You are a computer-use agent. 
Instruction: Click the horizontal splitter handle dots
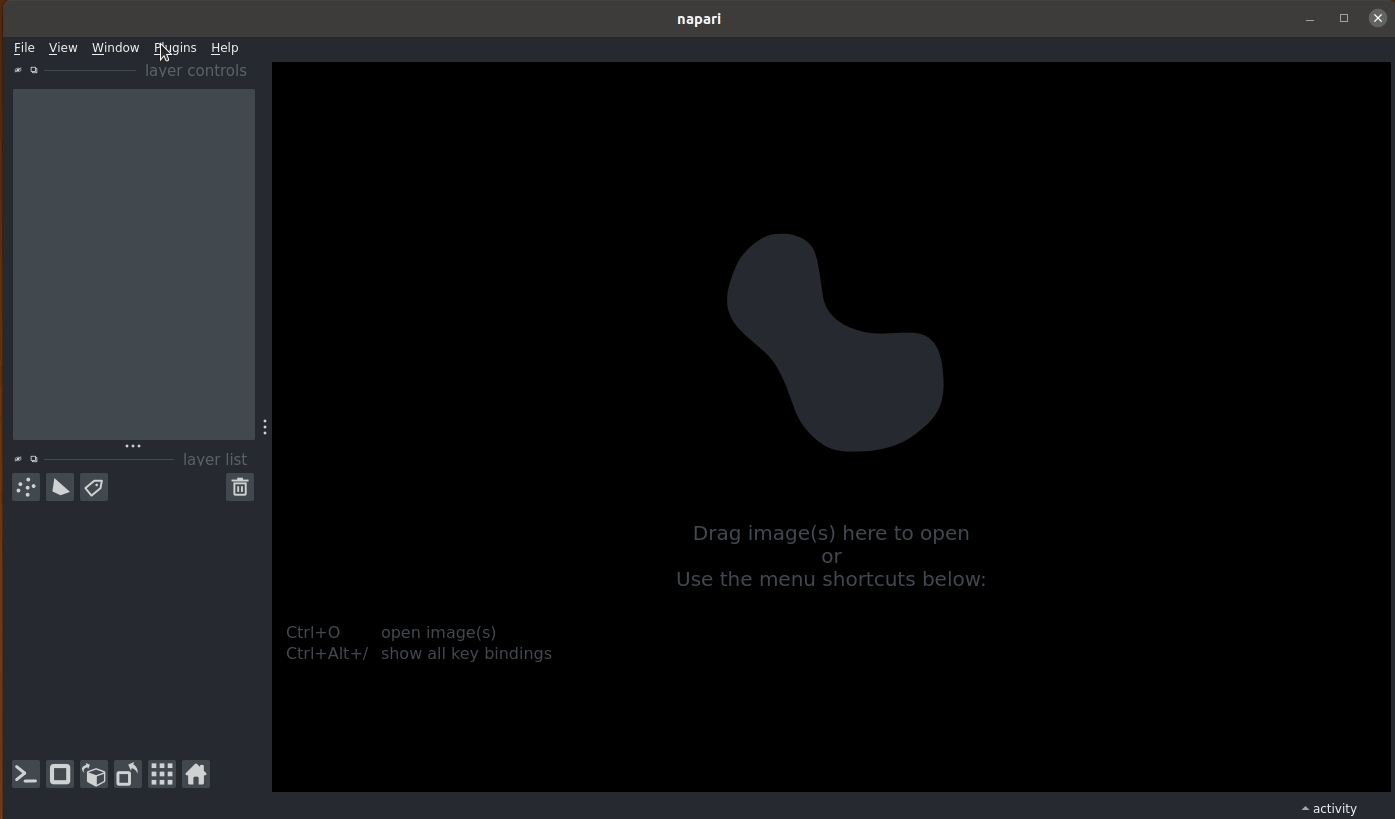pyautogui.click(x=133, y=446)
